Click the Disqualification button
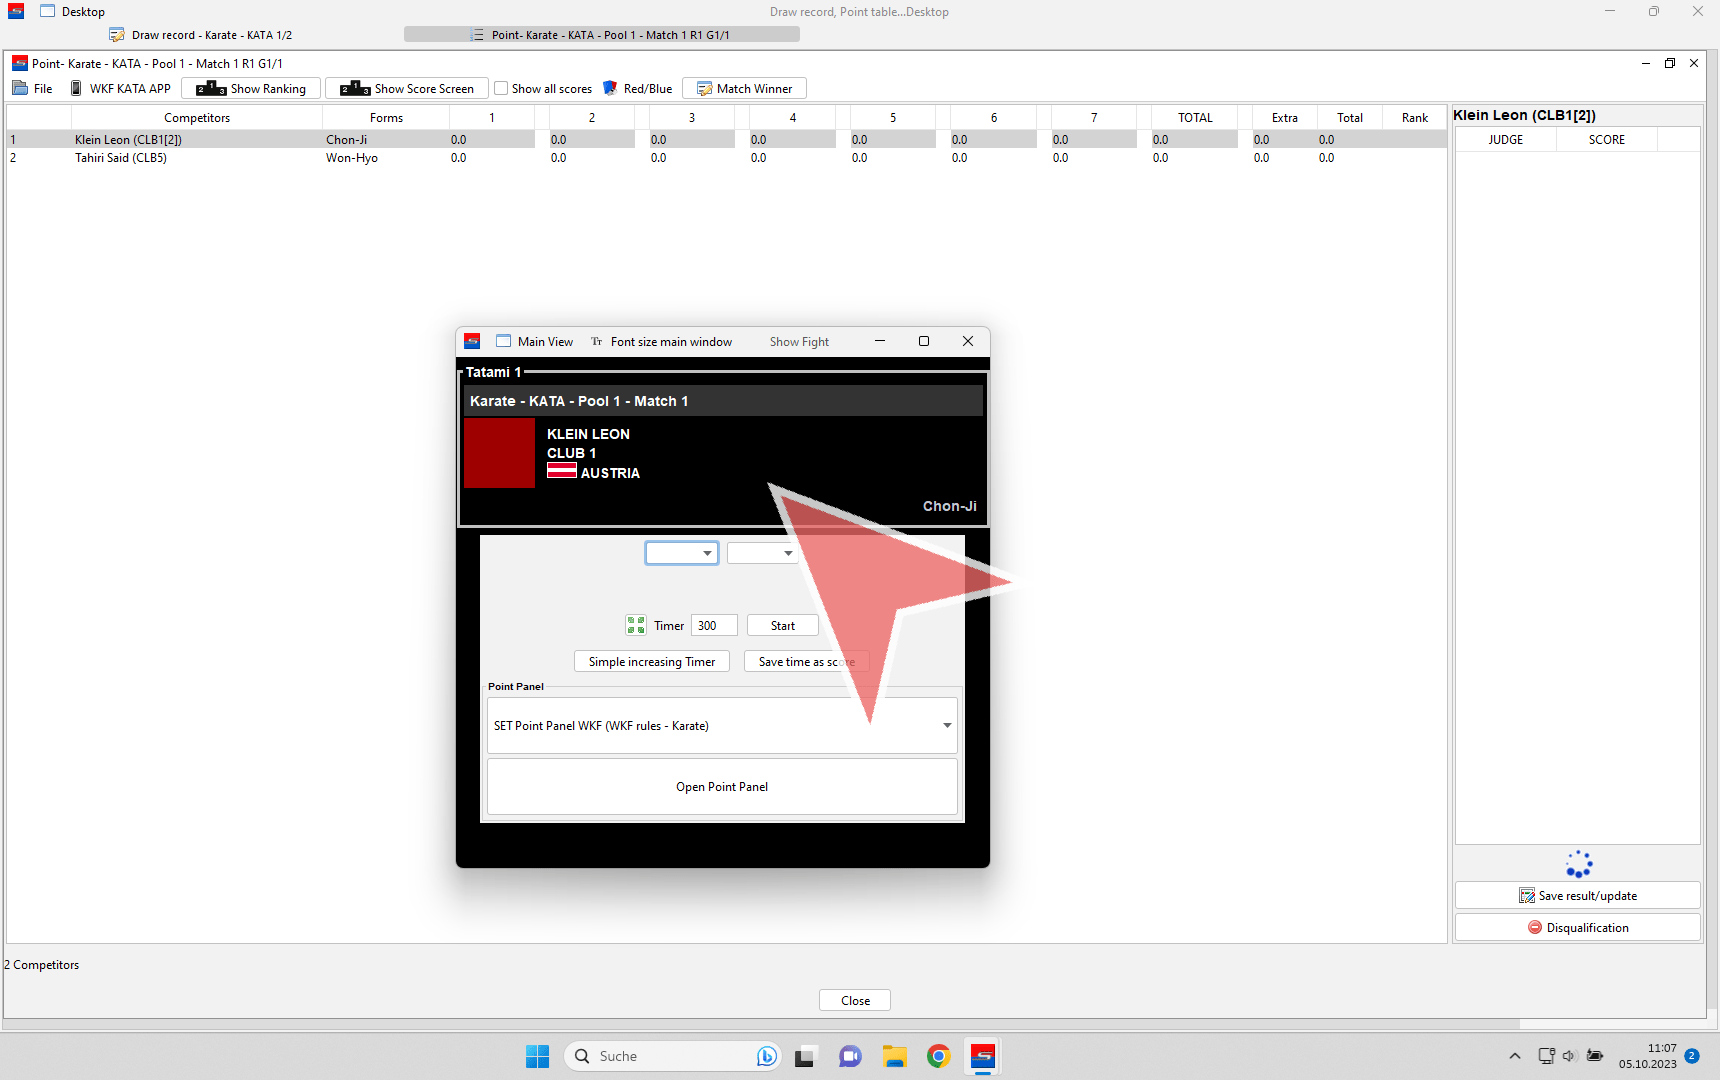Viewport: 1720px width, 1080px height. [x=1577, y=927]
